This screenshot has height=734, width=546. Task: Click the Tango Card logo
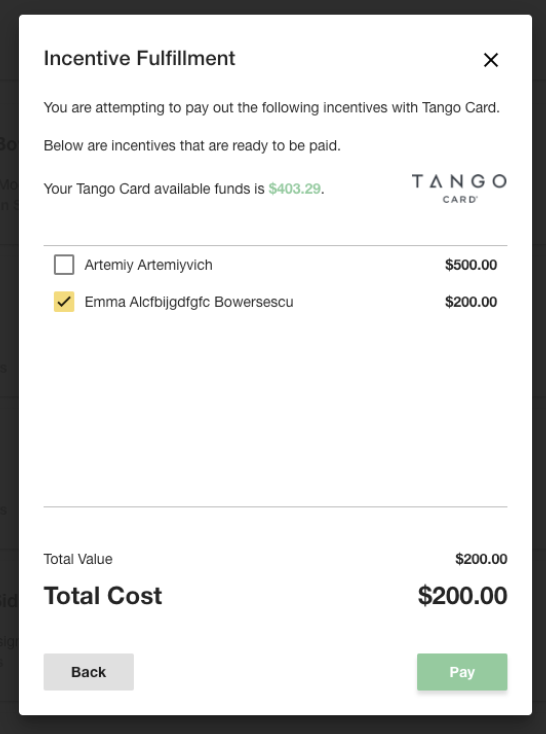tap(459, 188)
